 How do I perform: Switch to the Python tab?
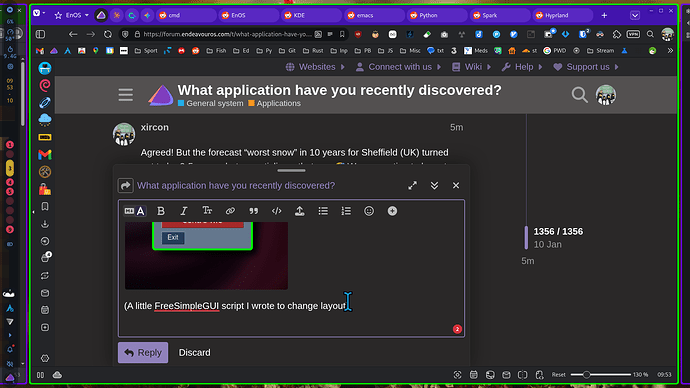tap(437, 15)
